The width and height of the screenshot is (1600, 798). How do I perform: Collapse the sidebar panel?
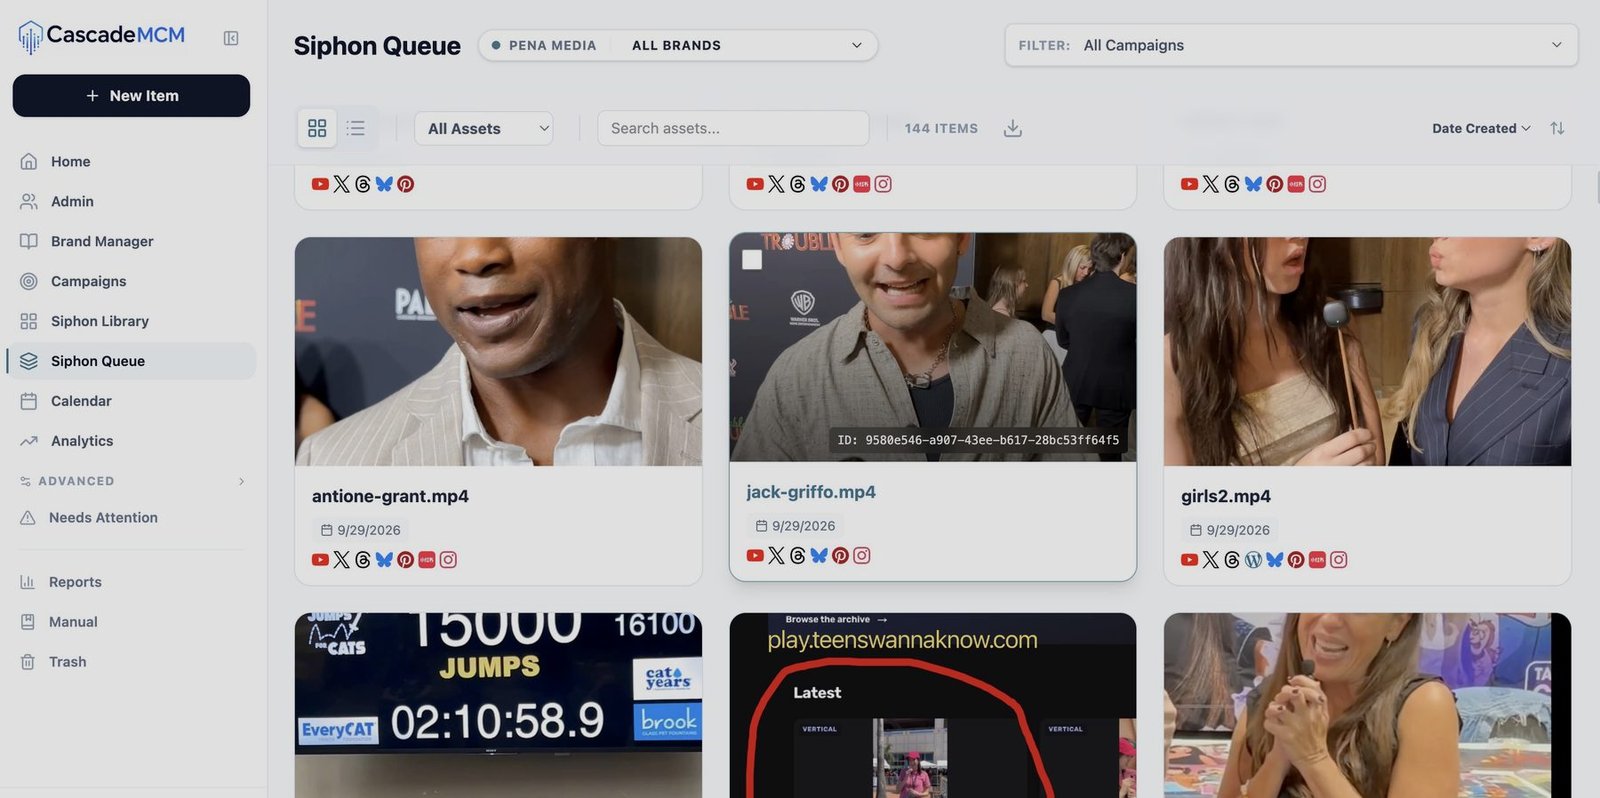[231, 38]
